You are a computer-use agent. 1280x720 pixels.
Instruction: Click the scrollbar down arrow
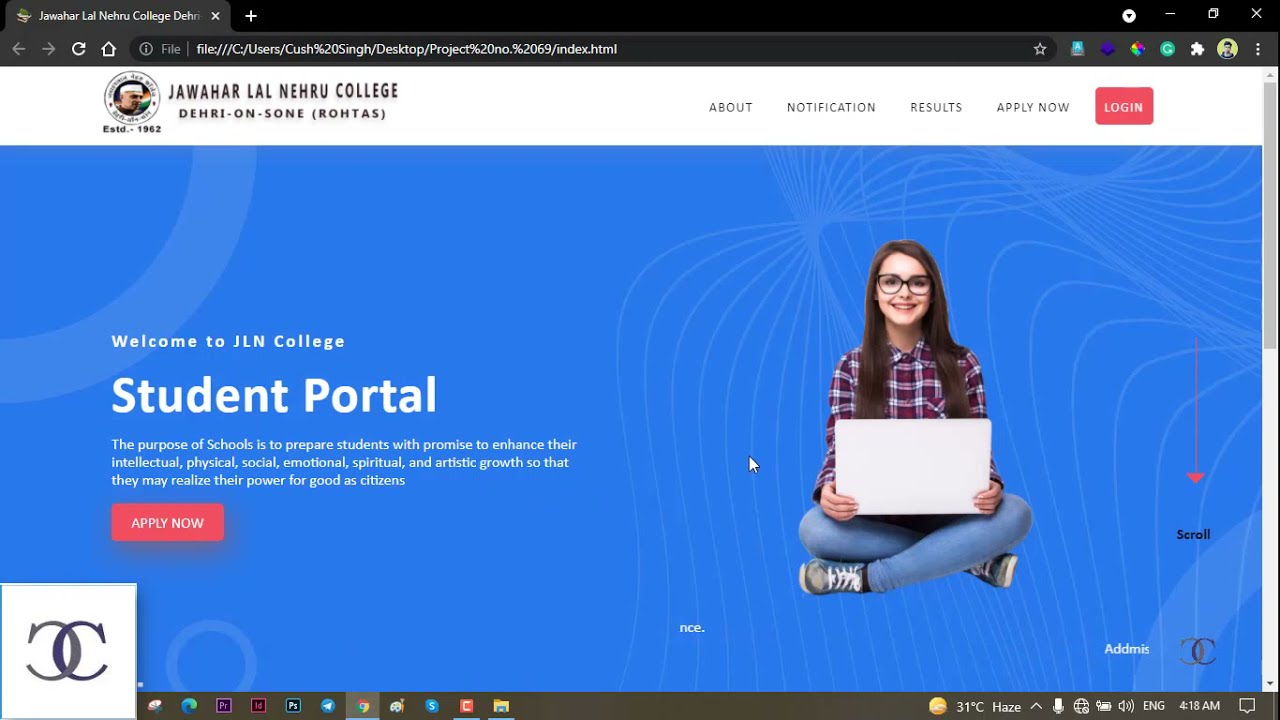click(1271, 683)
